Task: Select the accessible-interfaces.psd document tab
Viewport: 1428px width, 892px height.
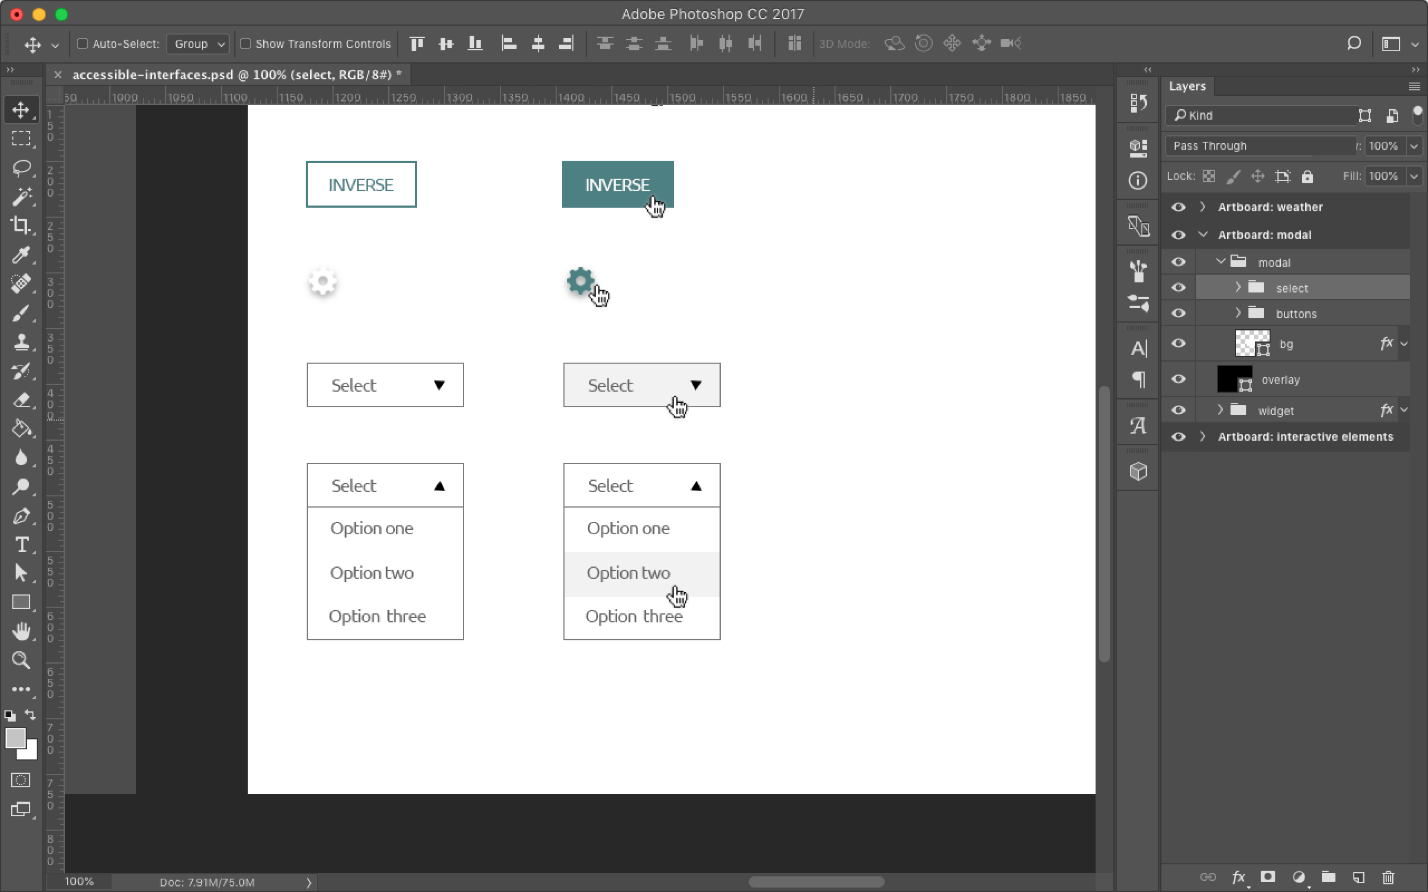Action: coord(237,75)
